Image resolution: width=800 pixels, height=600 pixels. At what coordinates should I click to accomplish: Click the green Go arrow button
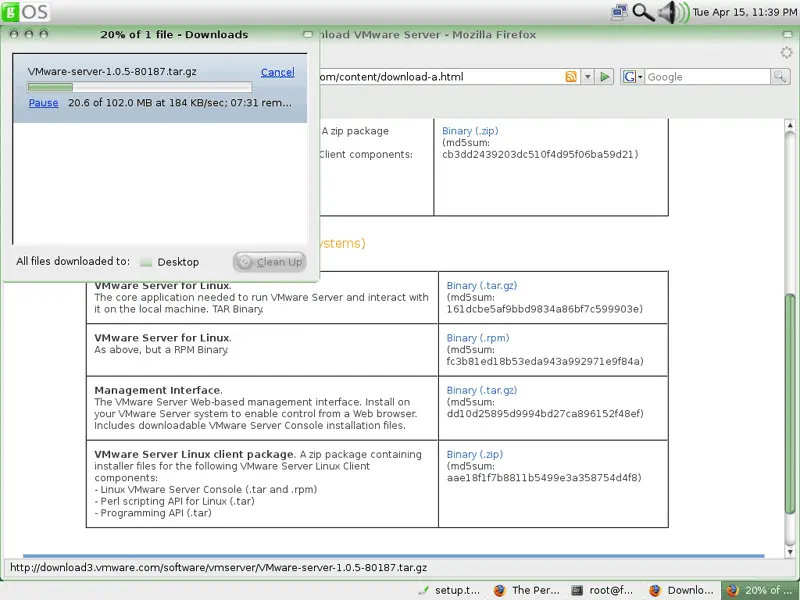[x=605, y=77]
